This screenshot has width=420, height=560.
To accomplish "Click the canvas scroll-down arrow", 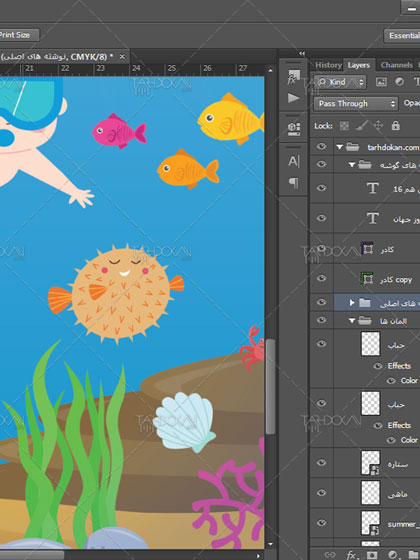I will [270, 544].
